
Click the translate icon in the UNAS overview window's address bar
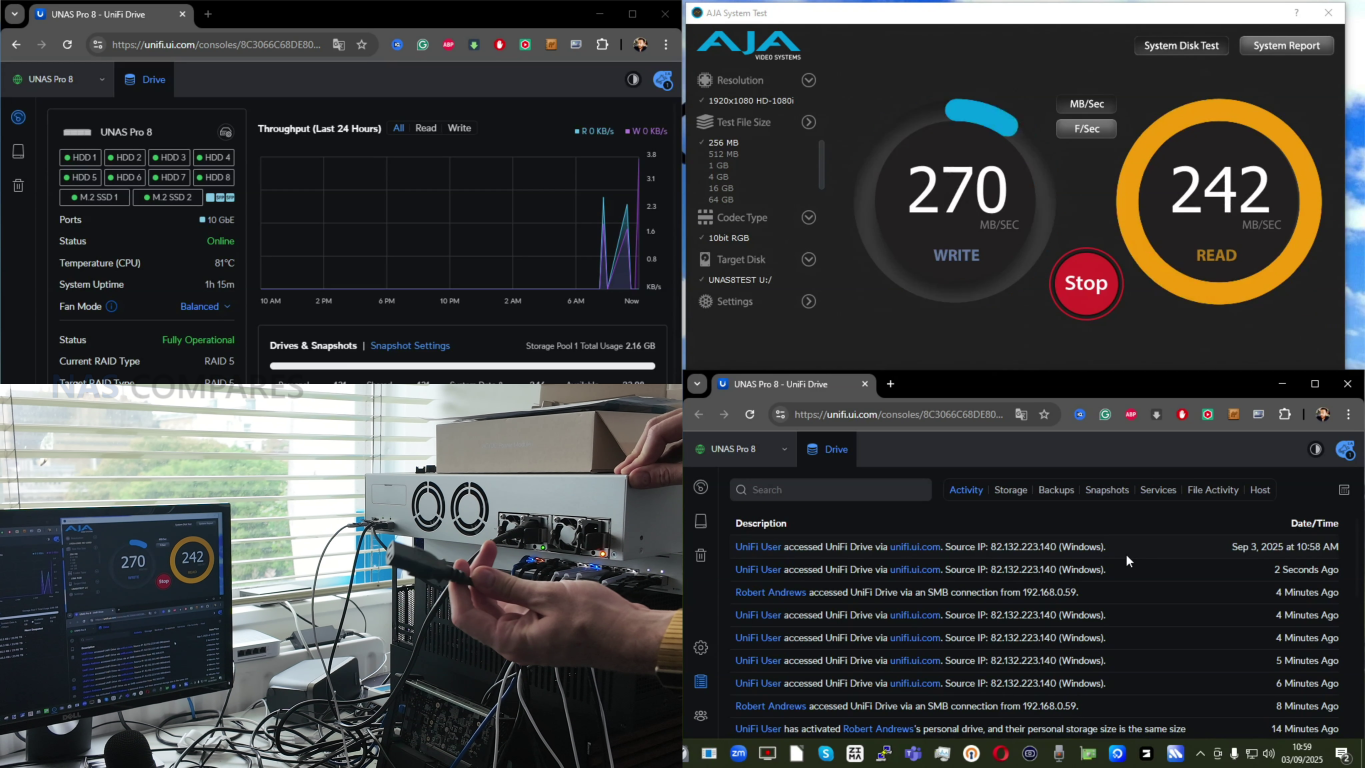tap(339, 45)
